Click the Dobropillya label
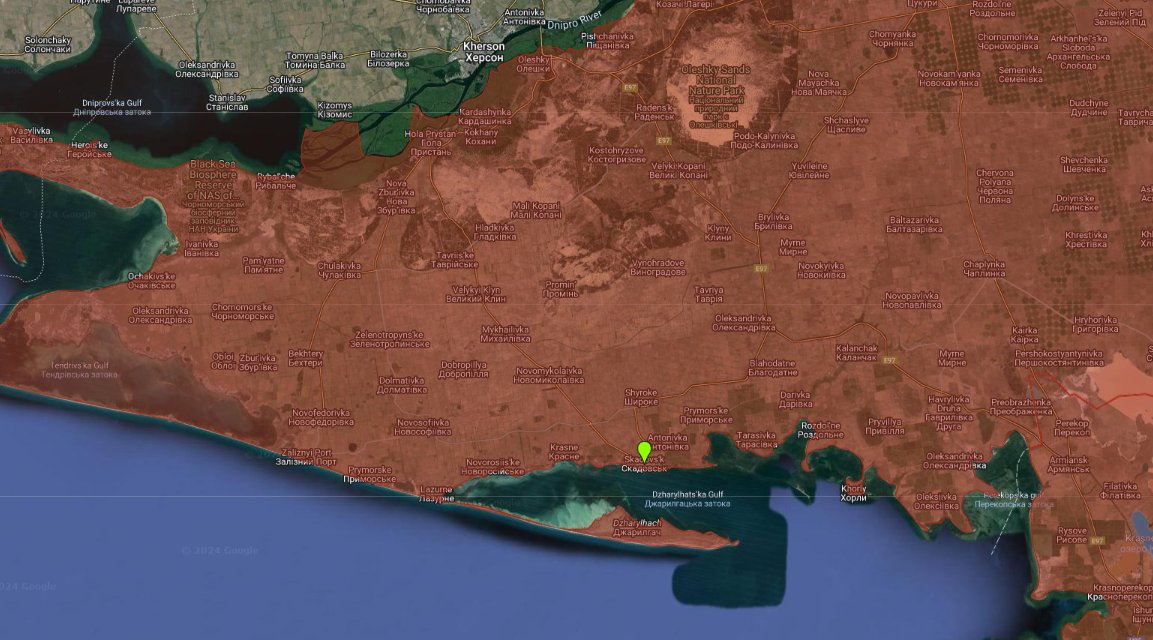Screen dimensions: 1153x640 463,369
